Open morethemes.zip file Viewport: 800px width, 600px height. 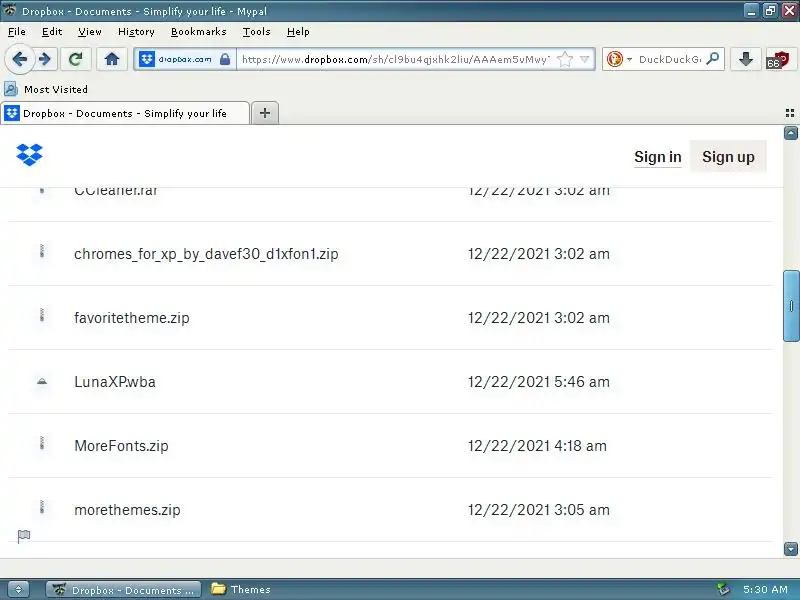click(127, 510)
